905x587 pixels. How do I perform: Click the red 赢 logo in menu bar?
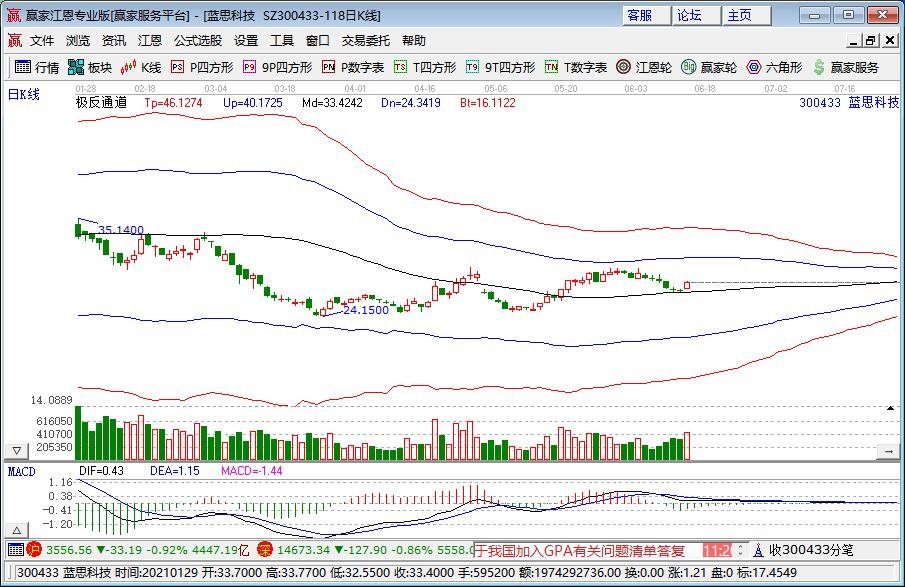[x=14, y=40]
